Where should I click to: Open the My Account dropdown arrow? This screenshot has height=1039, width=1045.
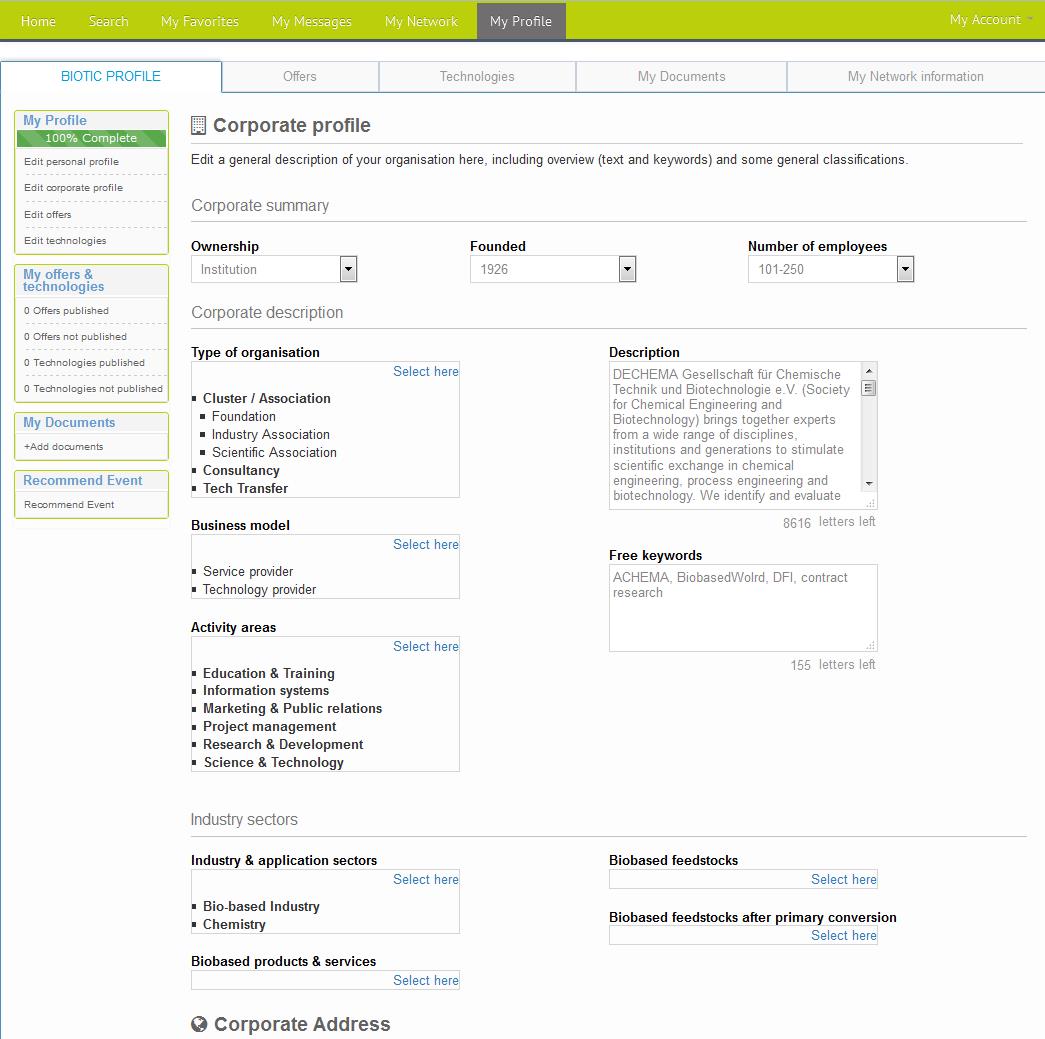[x=1030, y=19]
